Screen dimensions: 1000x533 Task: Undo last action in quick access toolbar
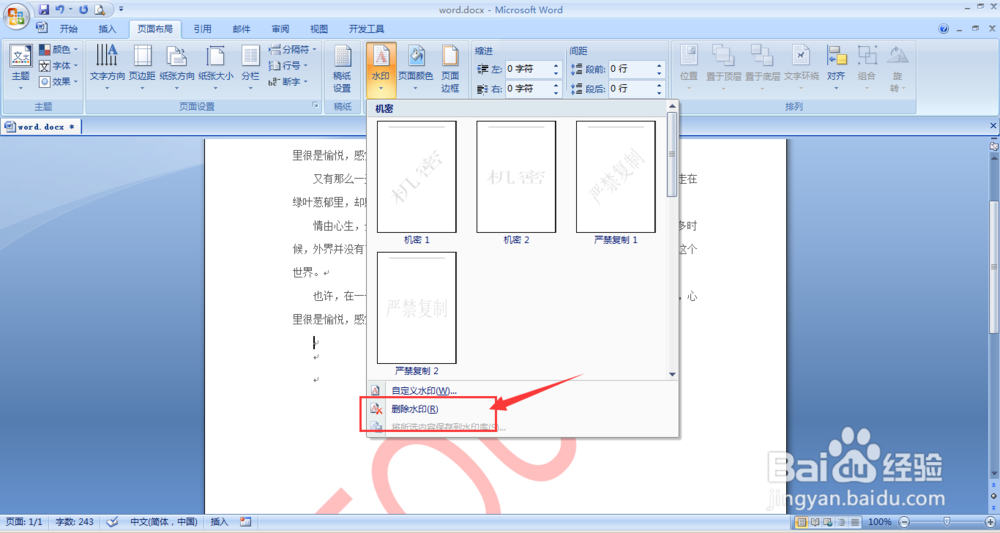(x=60, y=10)
